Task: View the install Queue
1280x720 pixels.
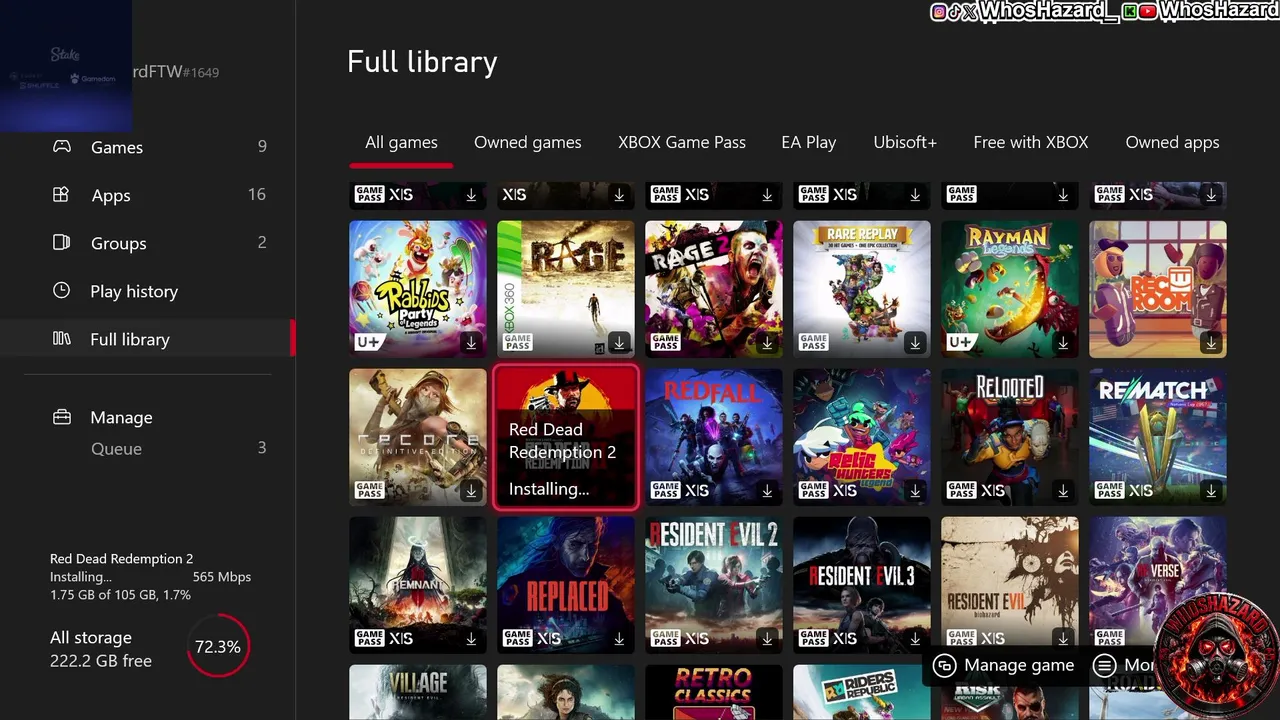Action: 148,449
